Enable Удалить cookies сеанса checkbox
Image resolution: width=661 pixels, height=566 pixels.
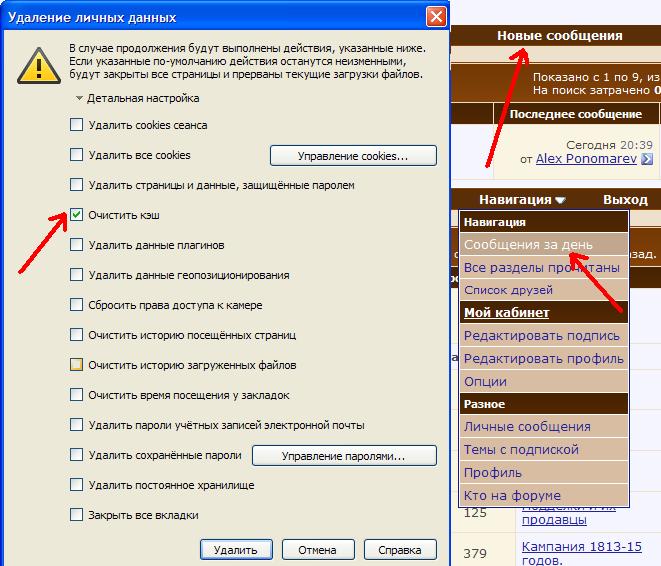[76, 125]
